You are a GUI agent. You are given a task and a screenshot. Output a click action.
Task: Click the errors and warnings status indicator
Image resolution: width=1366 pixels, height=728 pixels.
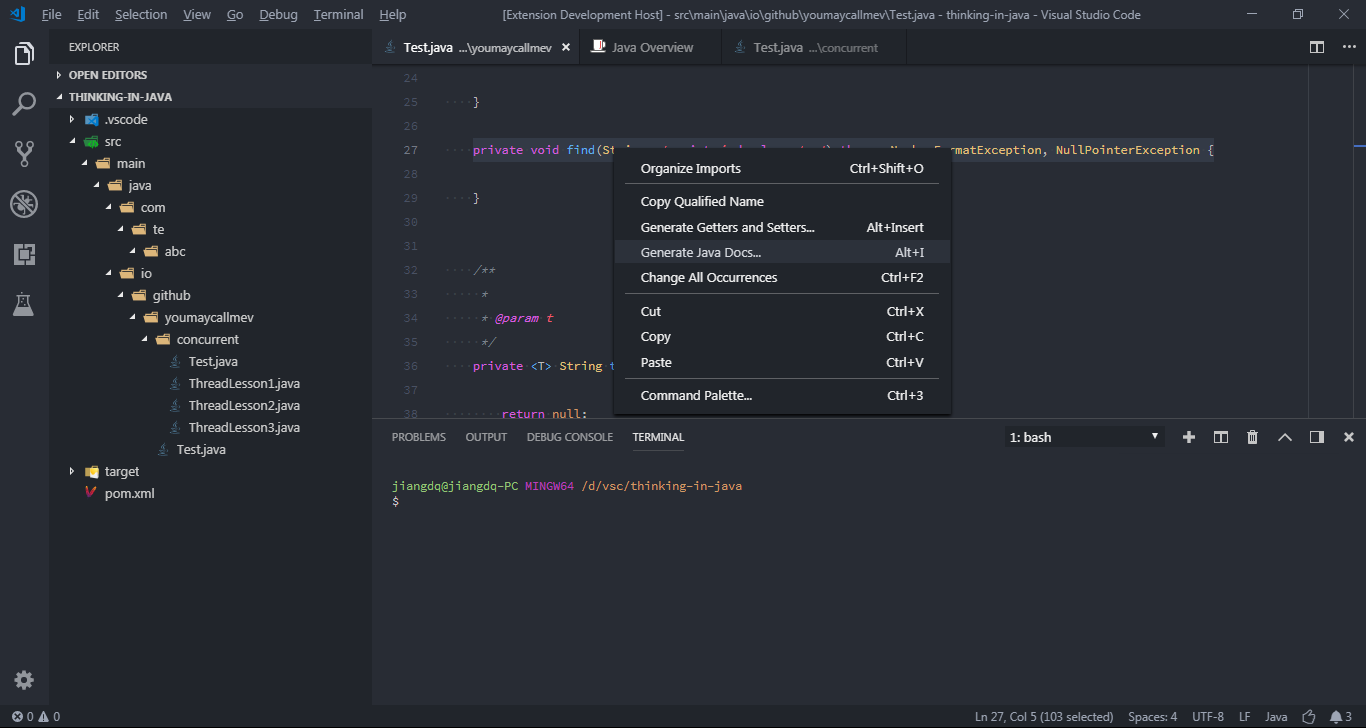click(x=36, y=717)
